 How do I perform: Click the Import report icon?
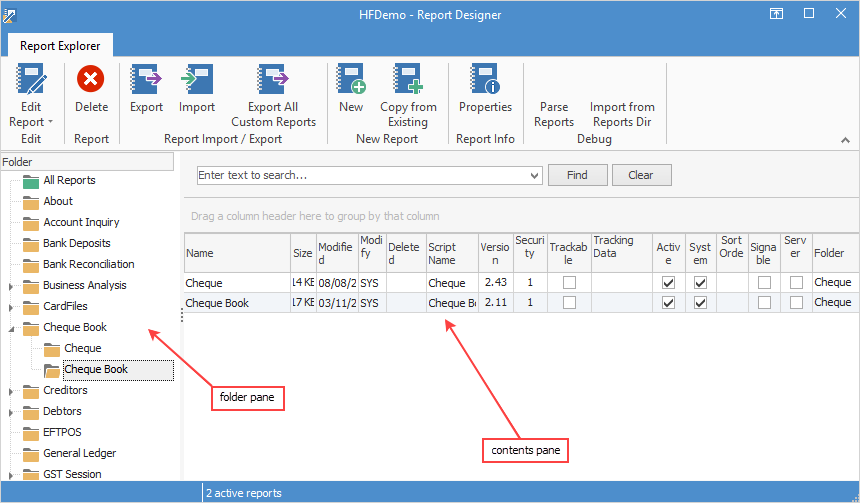(197, 79)
